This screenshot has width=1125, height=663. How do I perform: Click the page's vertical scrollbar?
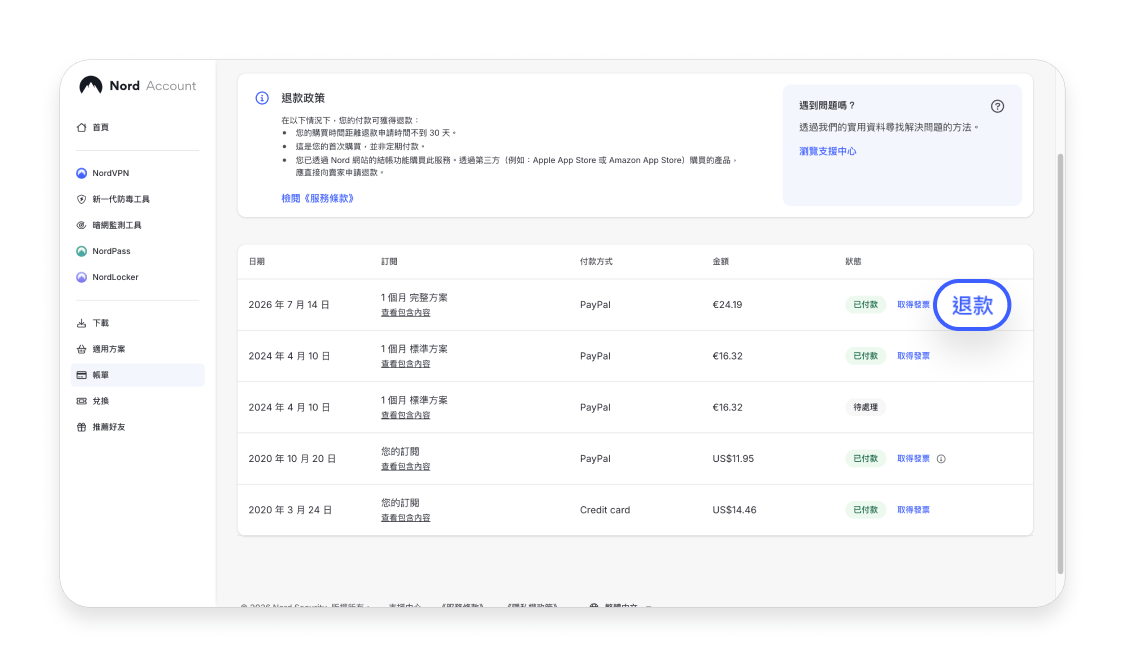(x=1060, y=363)
